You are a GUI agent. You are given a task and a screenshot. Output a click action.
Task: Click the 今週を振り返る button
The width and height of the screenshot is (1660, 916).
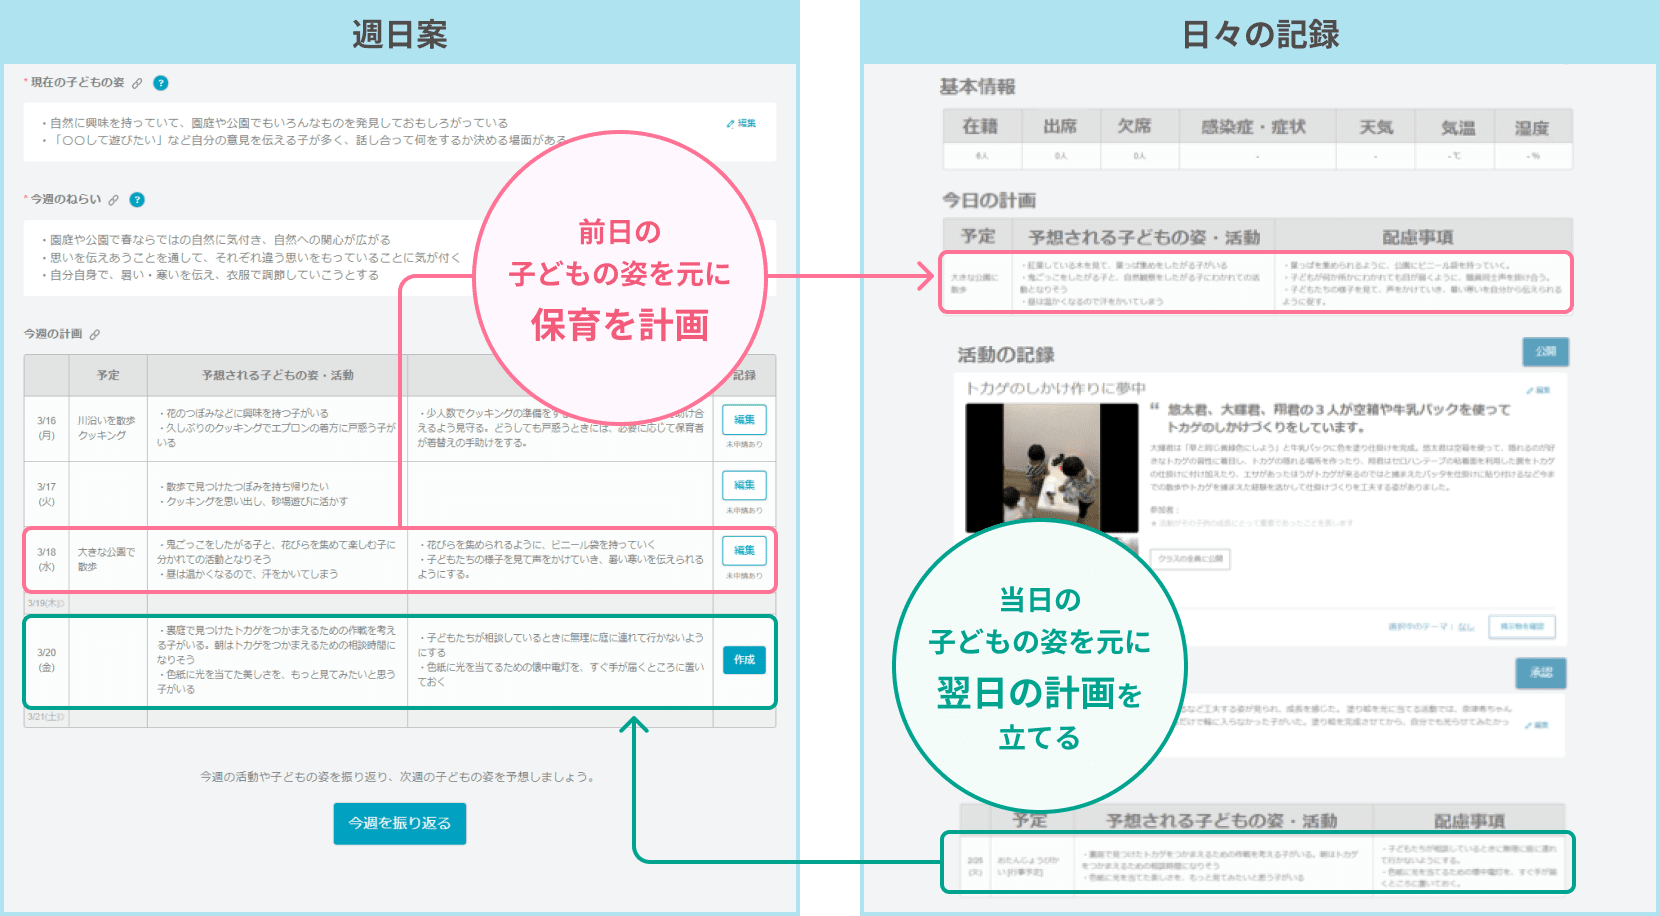point(400,823)
